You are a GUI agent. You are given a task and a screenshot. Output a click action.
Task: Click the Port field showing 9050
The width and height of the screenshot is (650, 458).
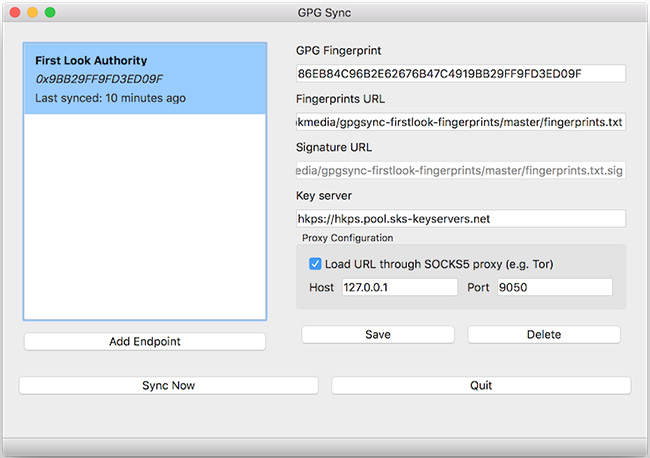pyautogui.click(x=553, y=287)
